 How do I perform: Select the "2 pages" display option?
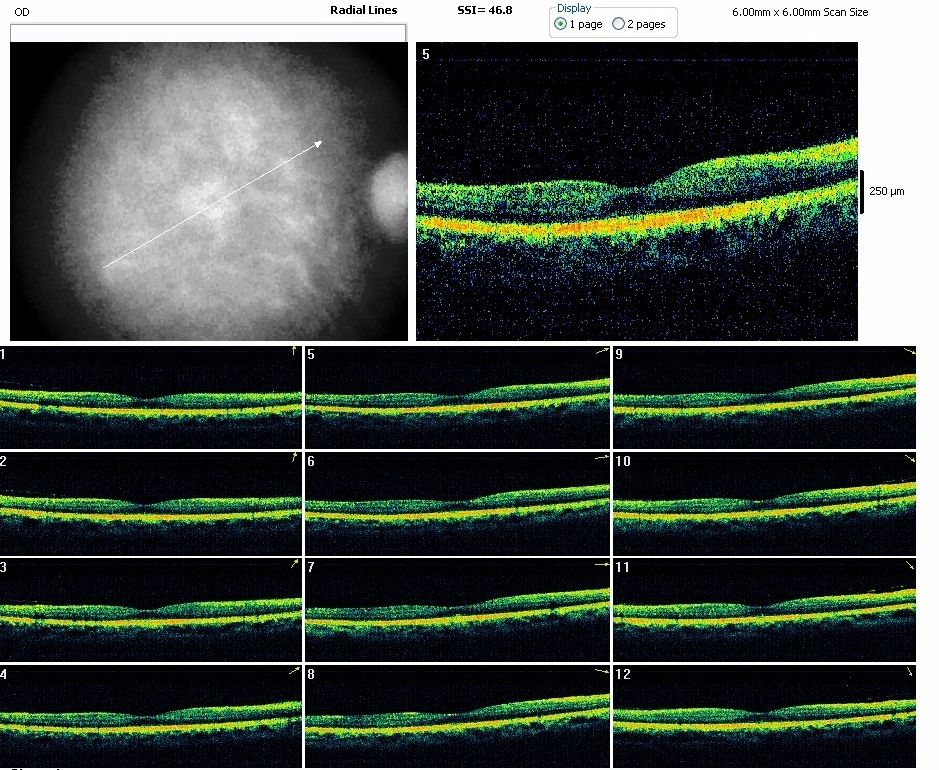[x=618, y=24]
